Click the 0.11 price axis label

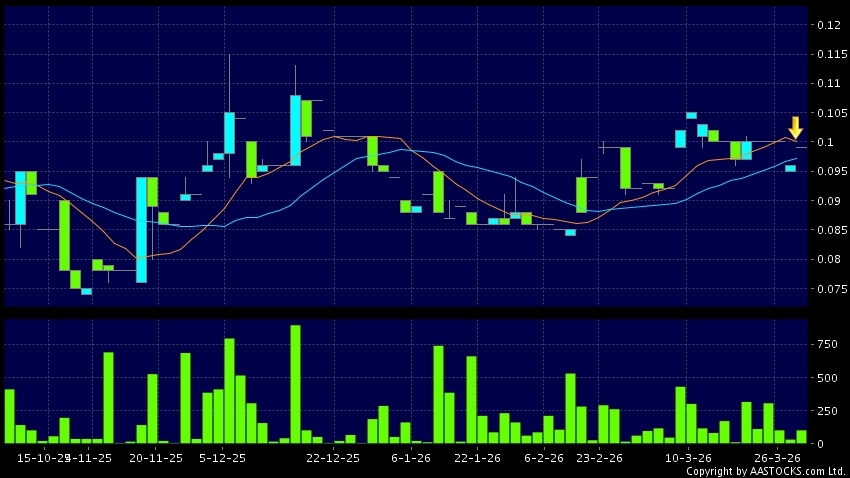tap(828, 84)
